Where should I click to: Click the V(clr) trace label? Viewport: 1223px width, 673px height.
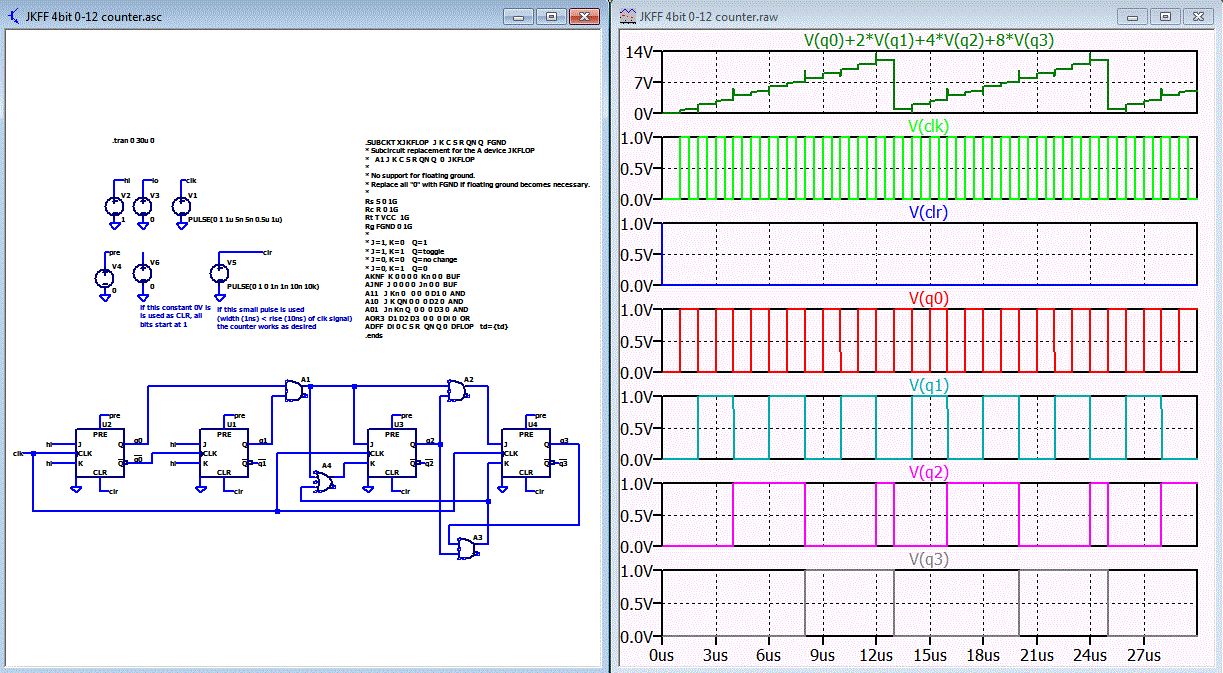tap(929, 212)
